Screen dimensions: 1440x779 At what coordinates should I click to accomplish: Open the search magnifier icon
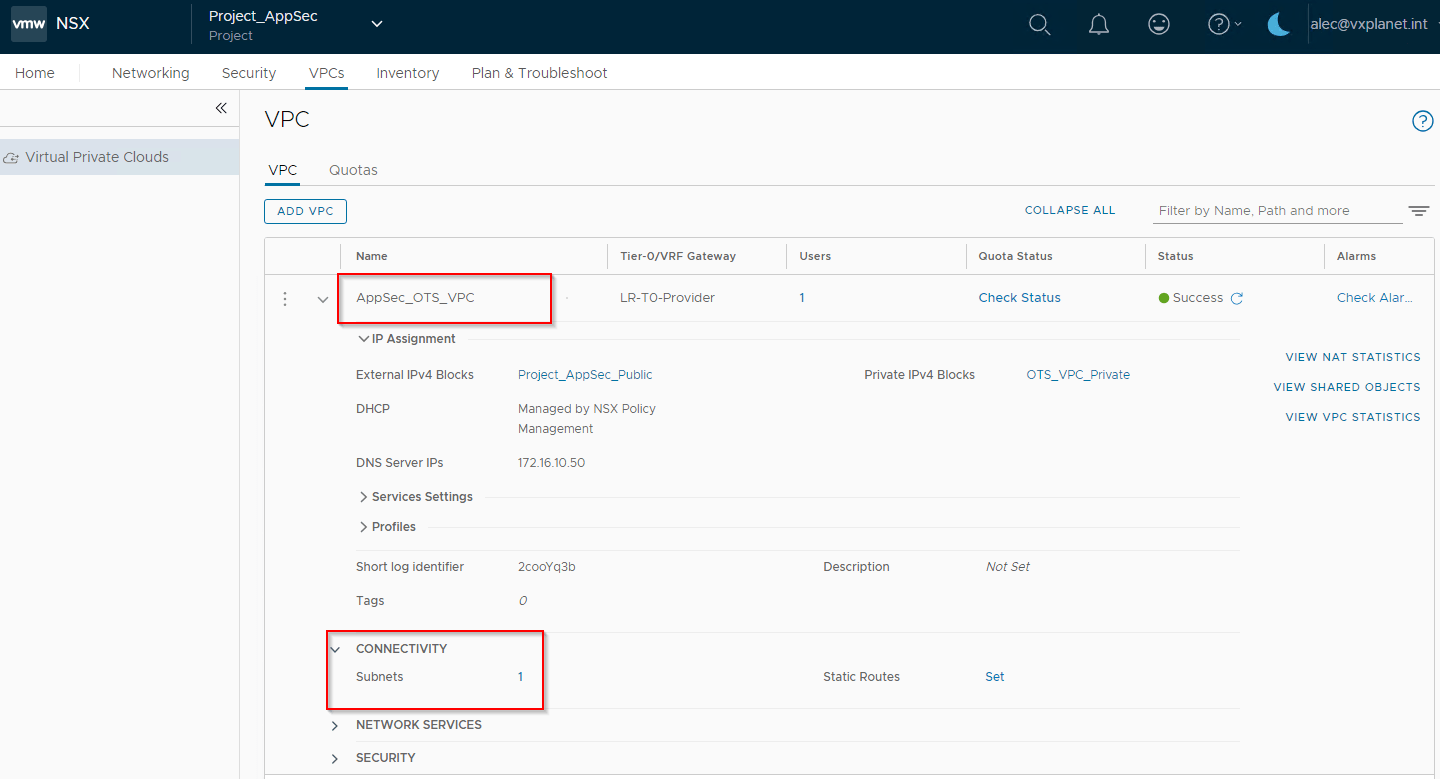[x=1040, y=25]
